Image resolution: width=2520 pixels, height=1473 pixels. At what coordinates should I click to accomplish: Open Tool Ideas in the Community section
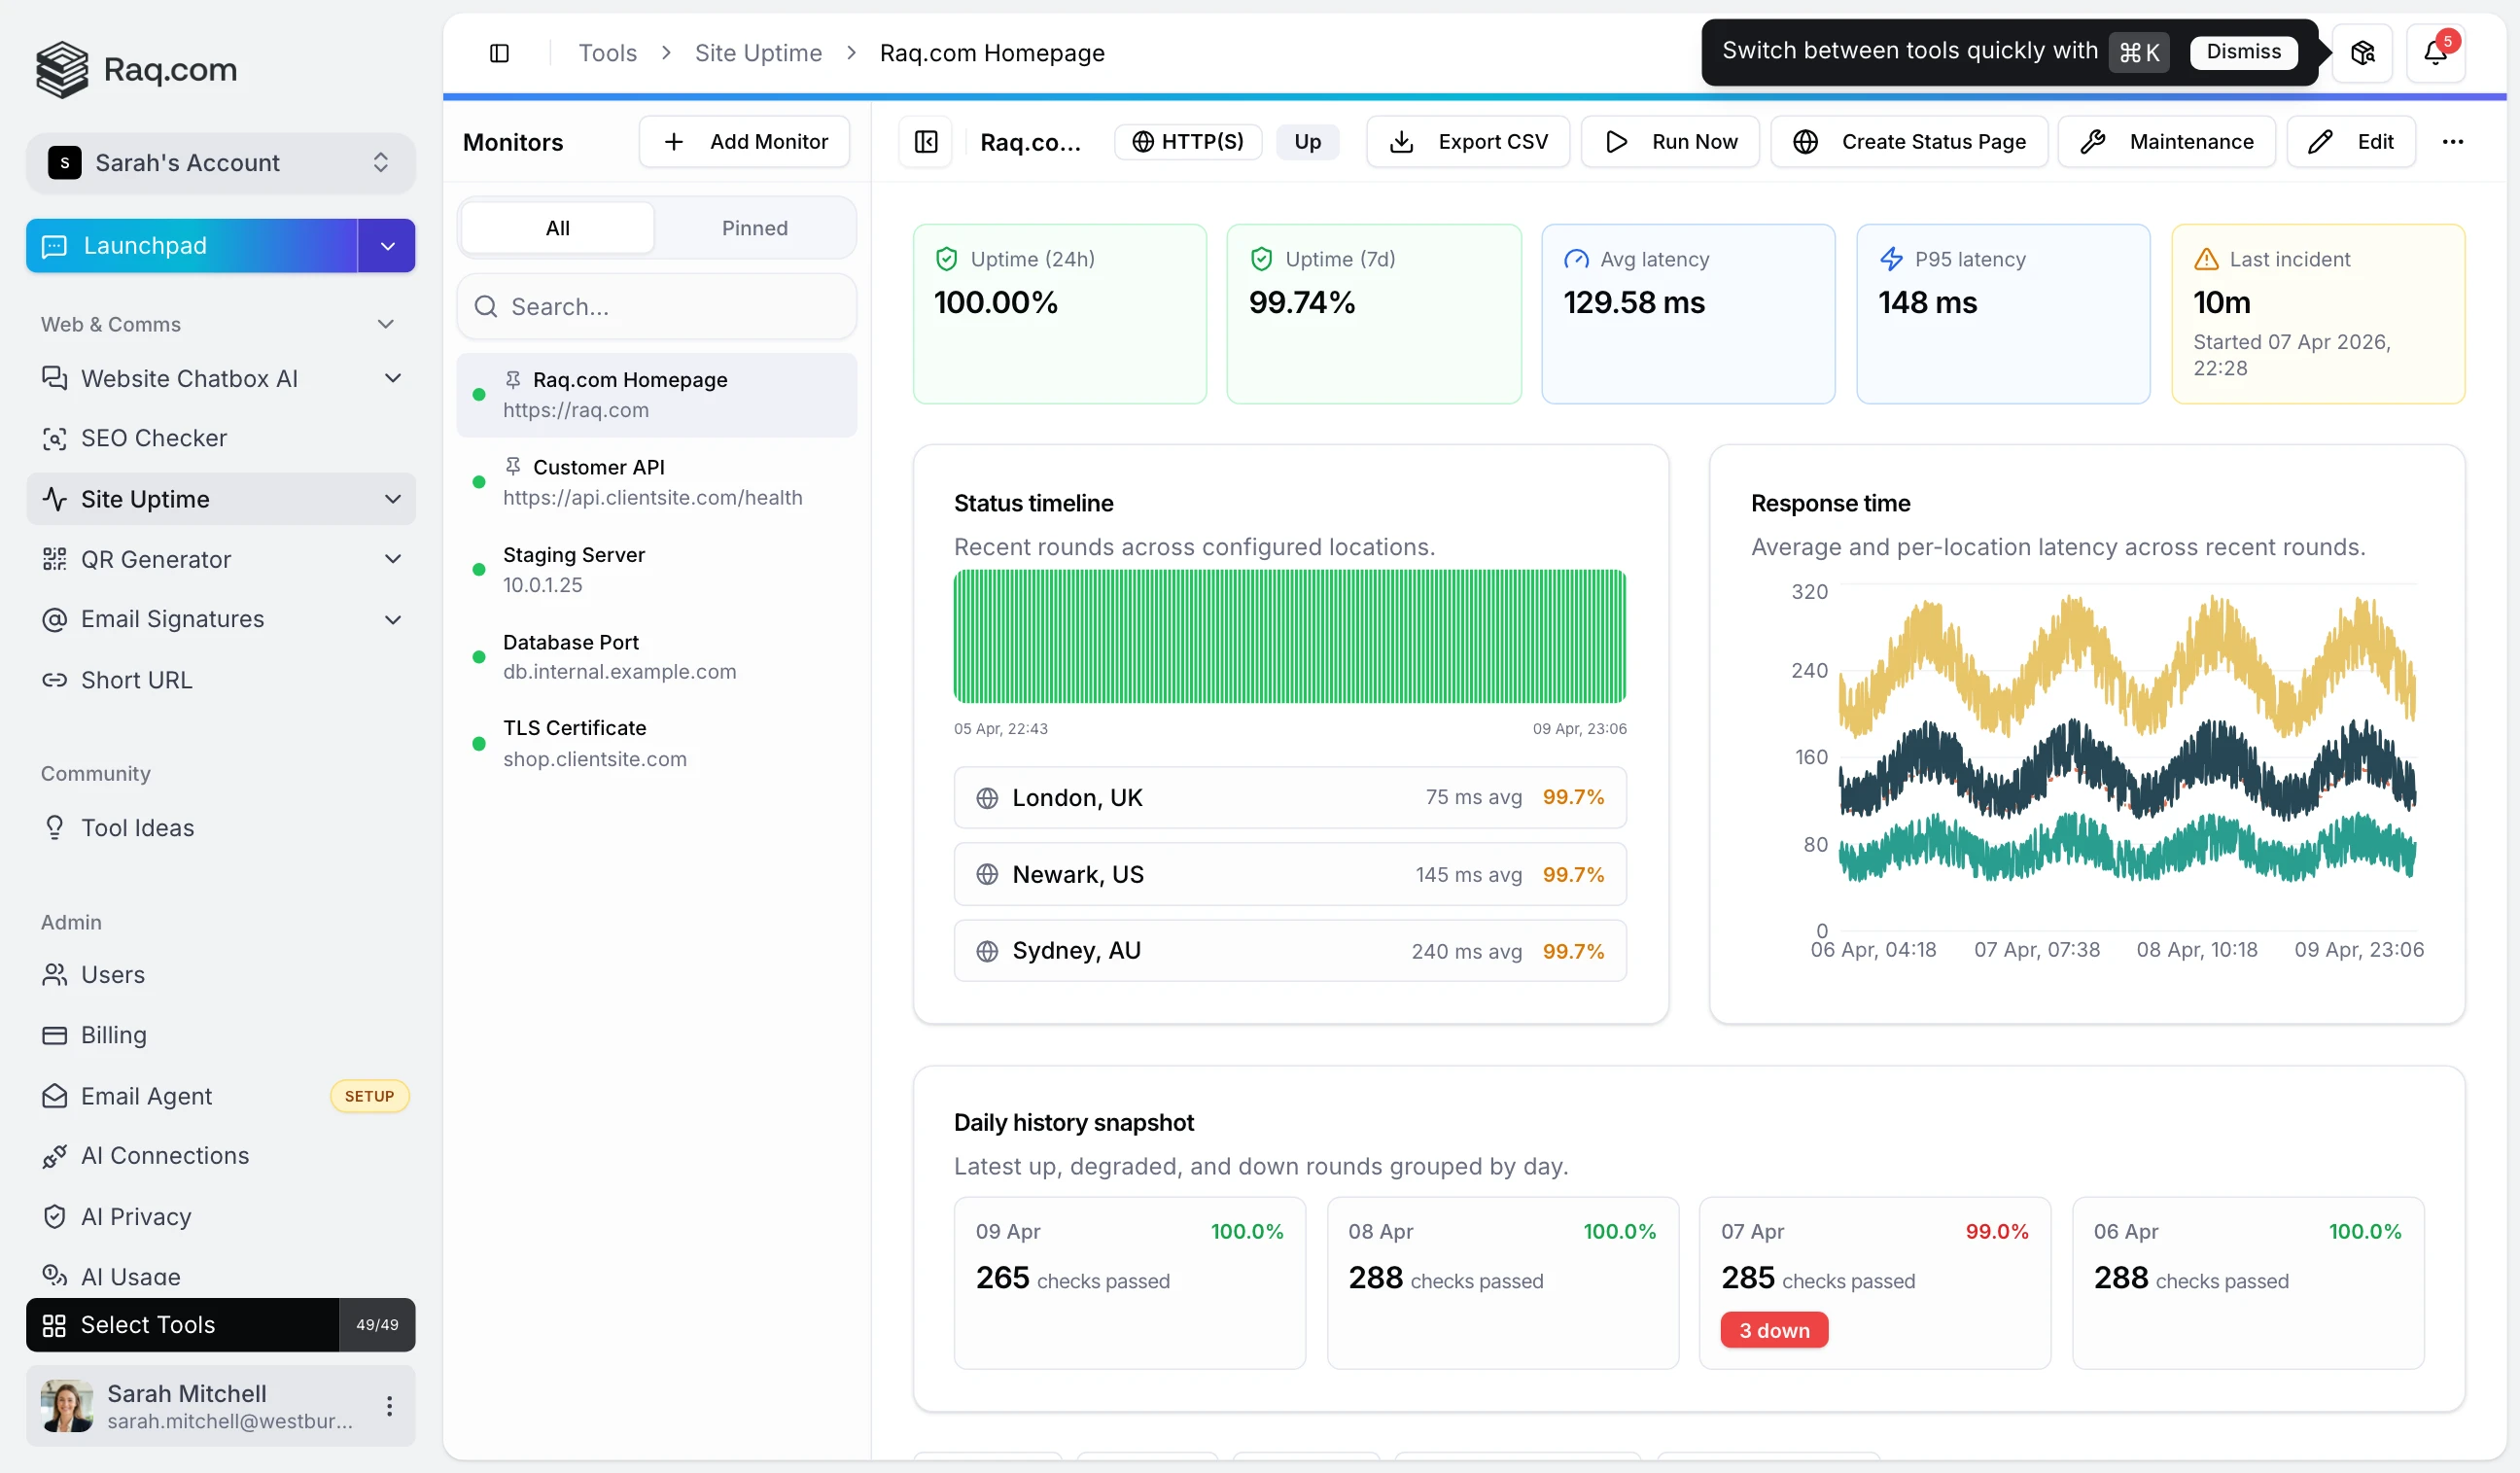coord(137,827)
